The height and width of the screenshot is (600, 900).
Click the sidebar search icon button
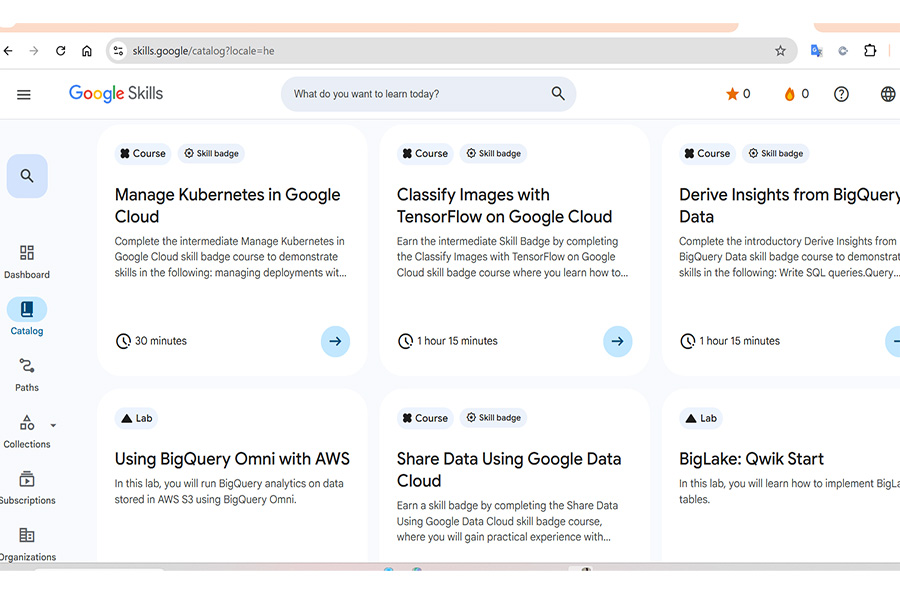point(27,176)
